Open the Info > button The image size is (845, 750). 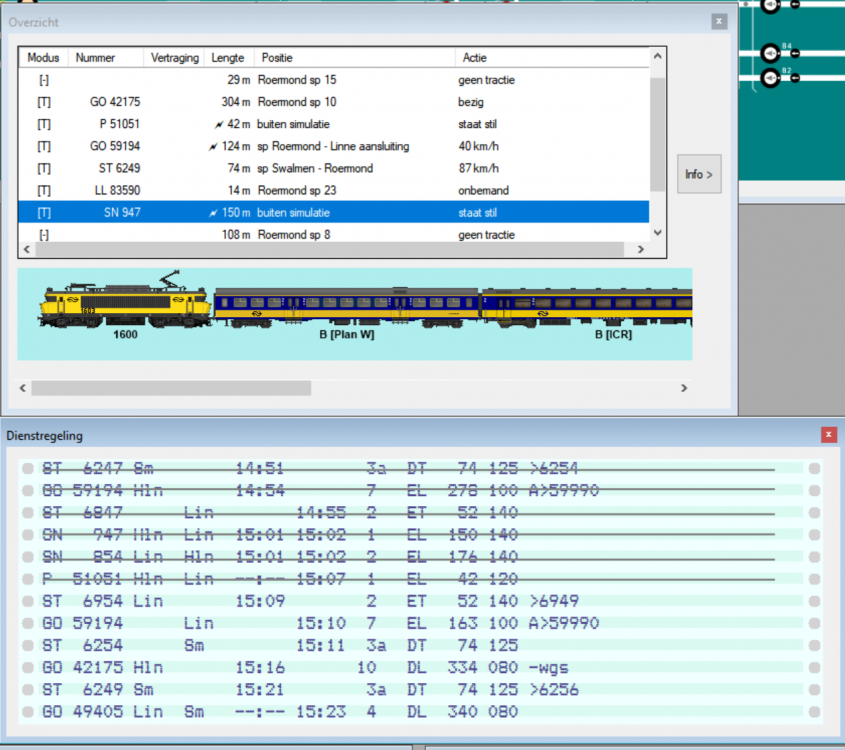tap(698, 174)
